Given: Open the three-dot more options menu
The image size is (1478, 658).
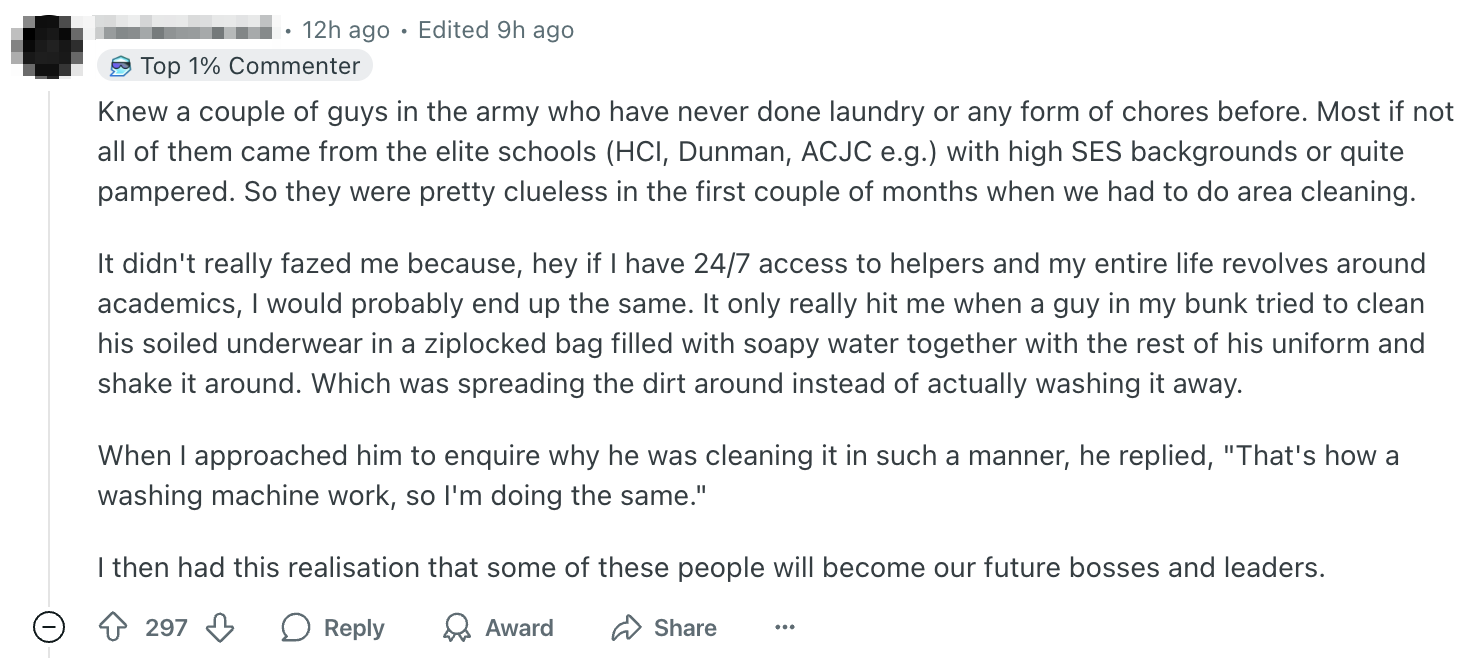Looking at the screenshot, I should pyautogui.click(x=785, y=628).
